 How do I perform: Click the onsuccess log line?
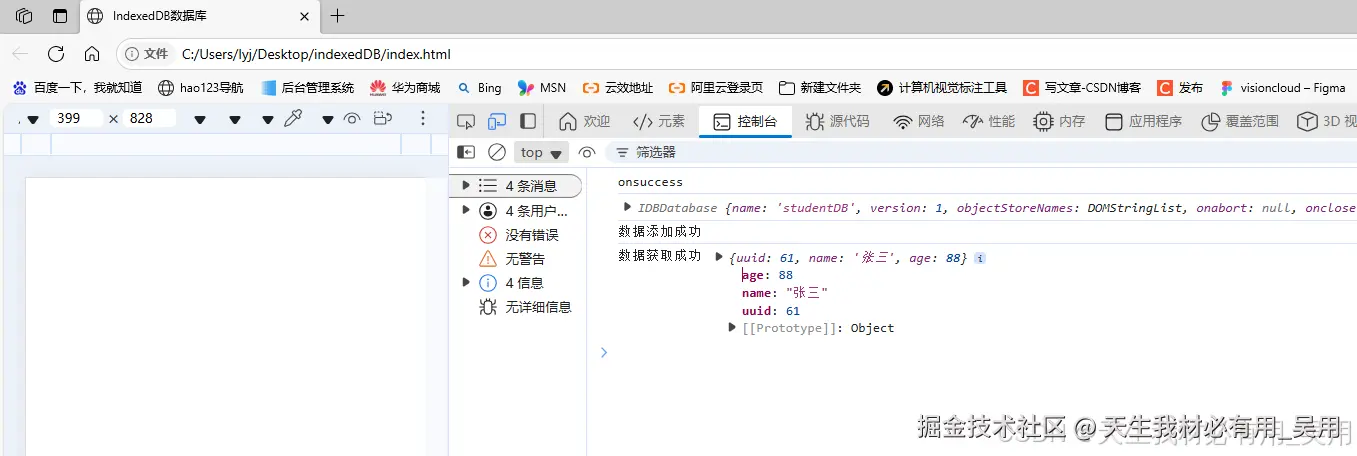tap(650, 182)
